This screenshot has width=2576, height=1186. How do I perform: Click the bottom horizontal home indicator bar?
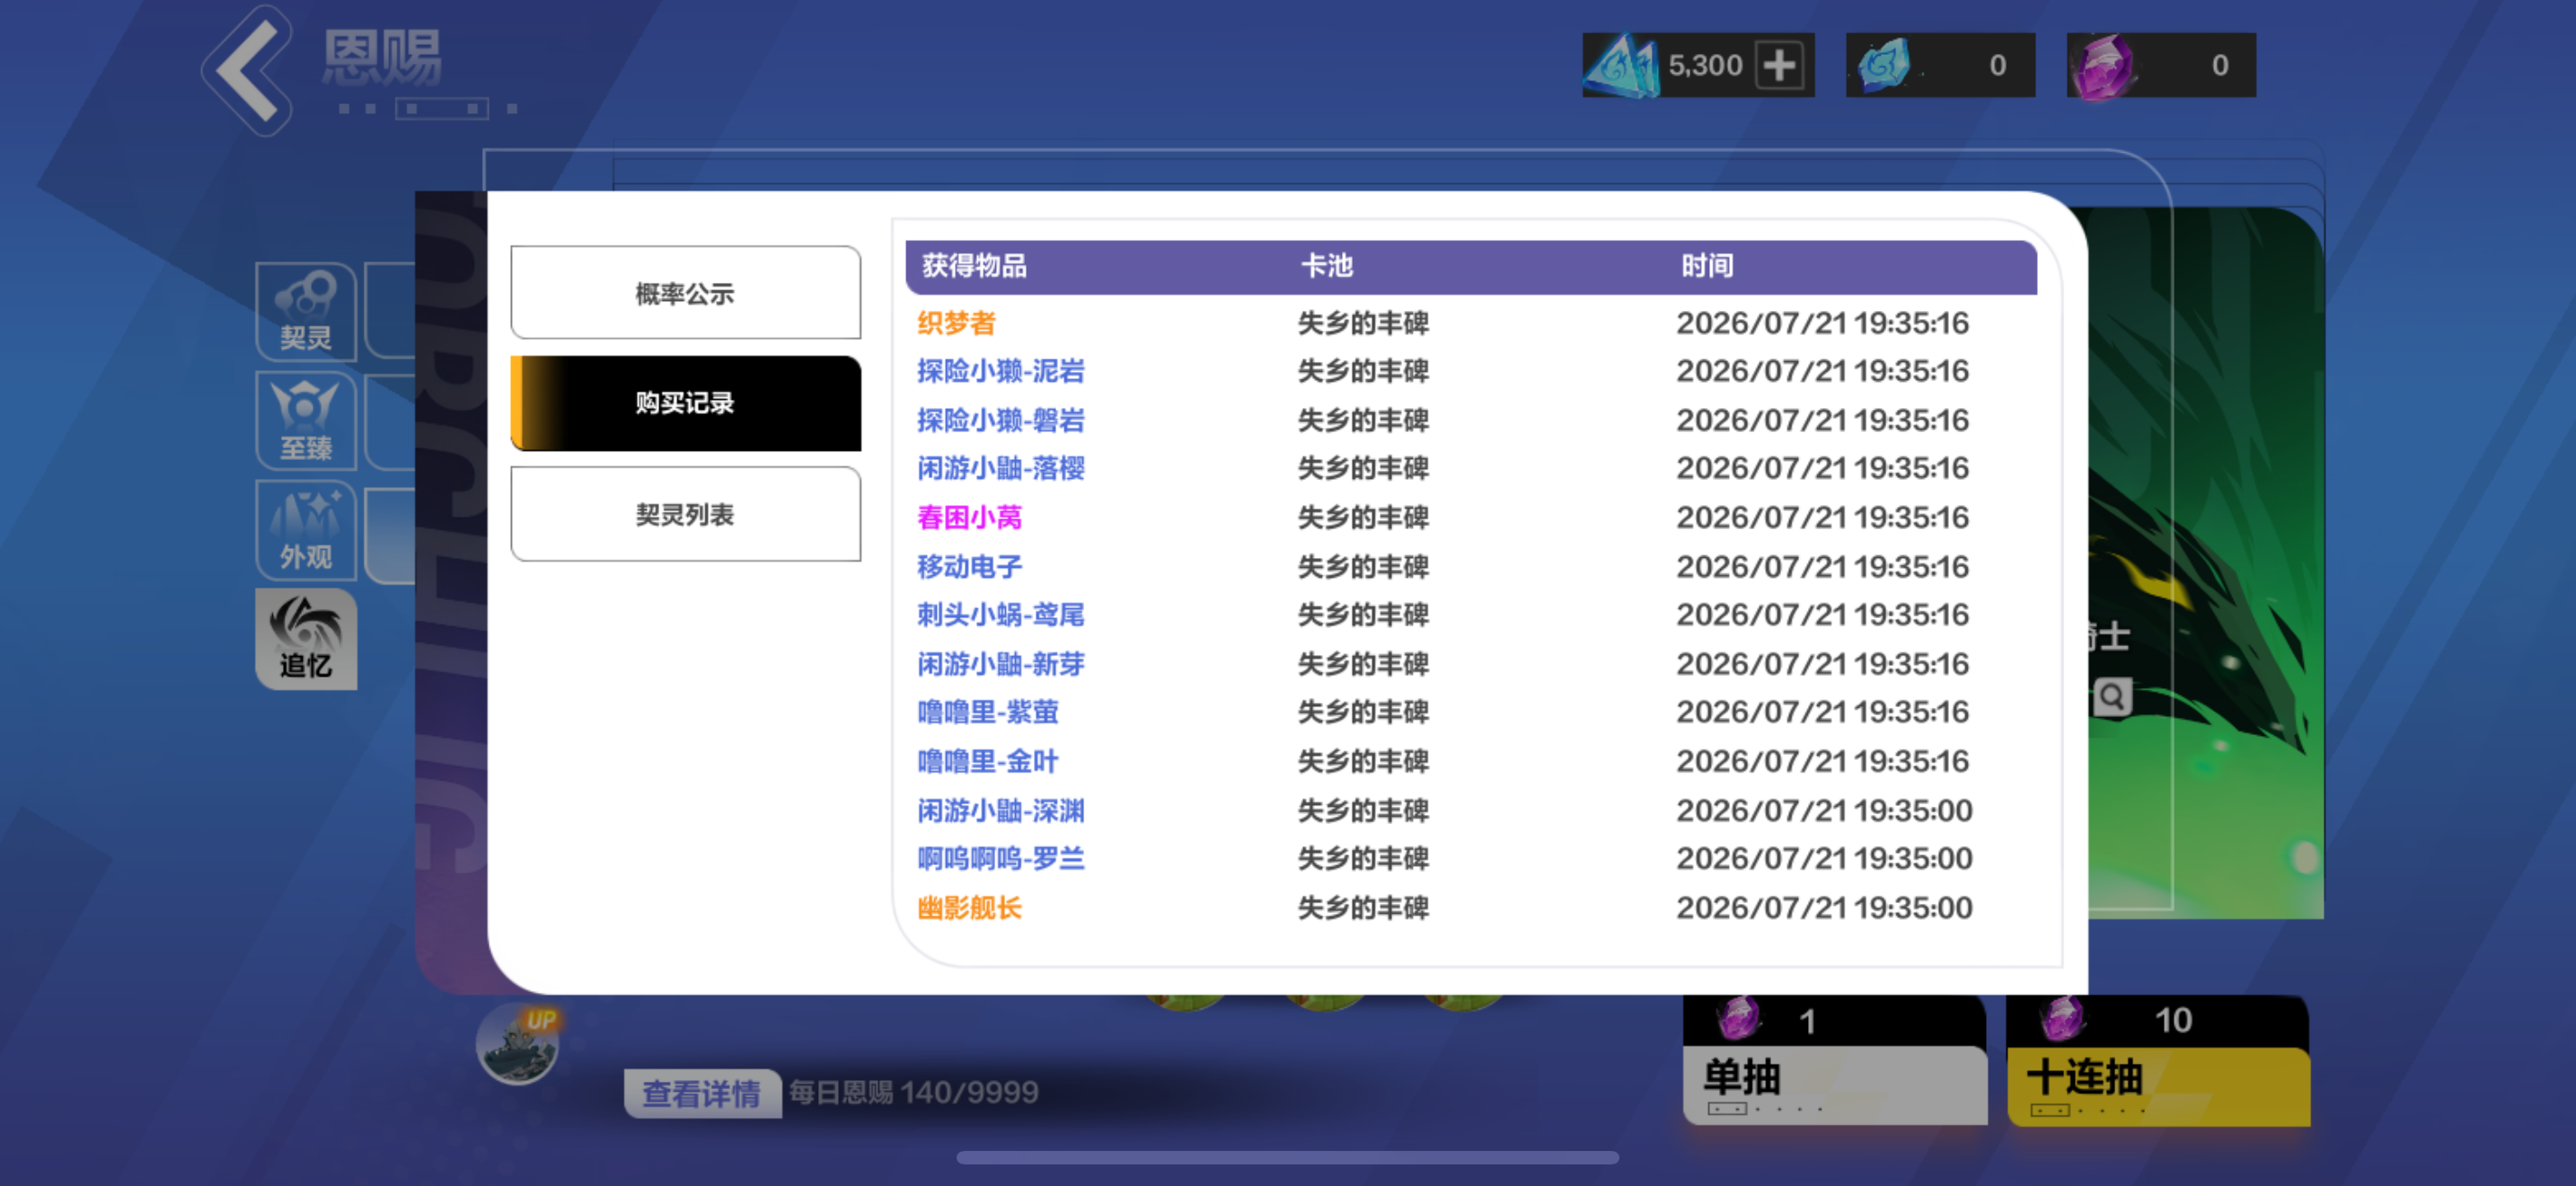point(1287,1157)
